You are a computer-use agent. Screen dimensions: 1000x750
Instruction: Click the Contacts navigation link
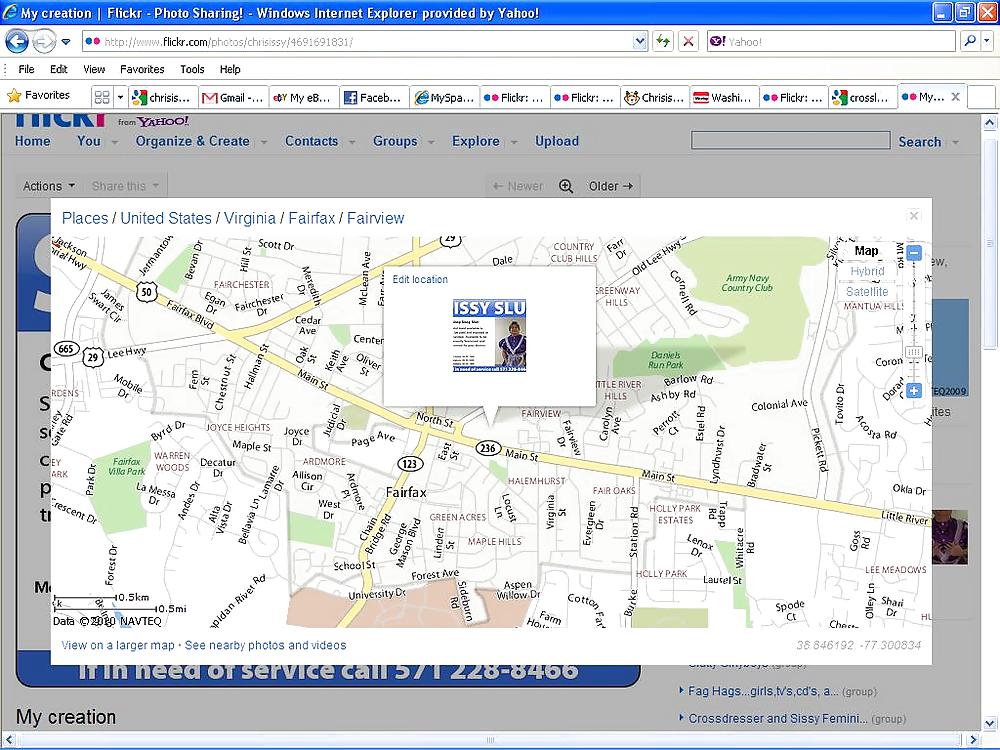311,141
